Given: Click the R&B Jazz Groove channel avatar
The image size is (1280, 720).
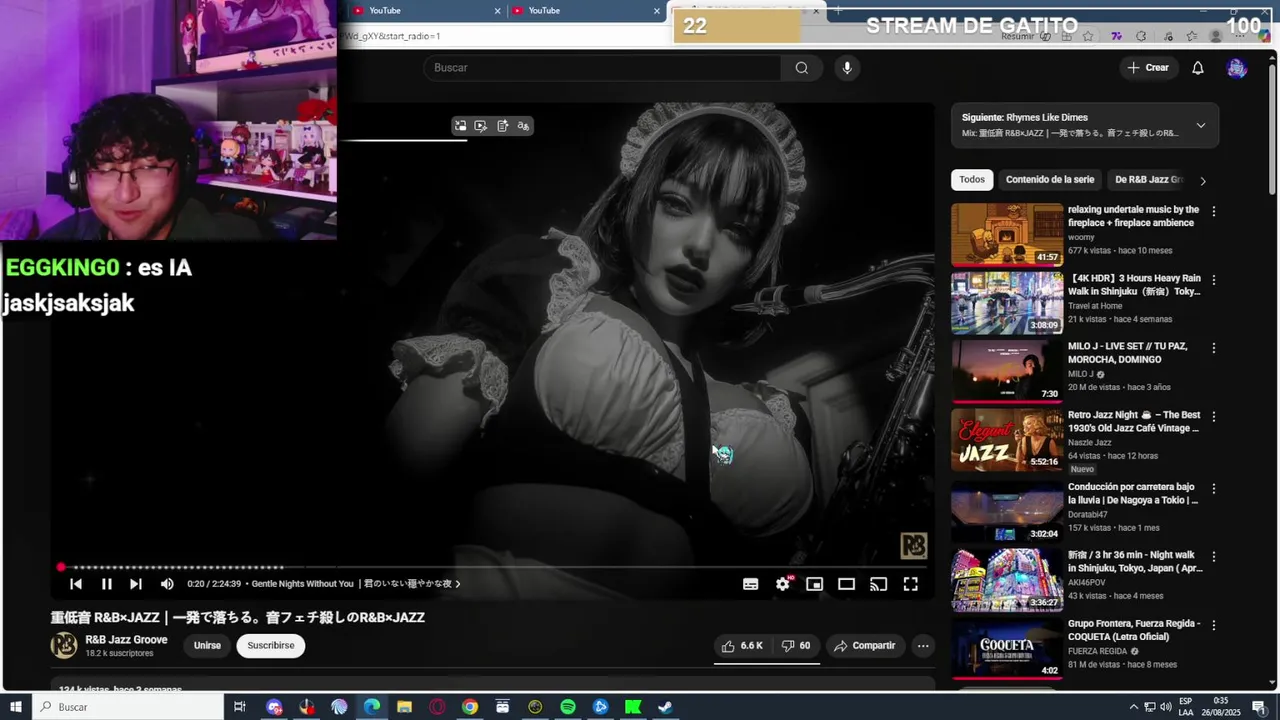Looking at the screenshot, I should pos(64,646).
